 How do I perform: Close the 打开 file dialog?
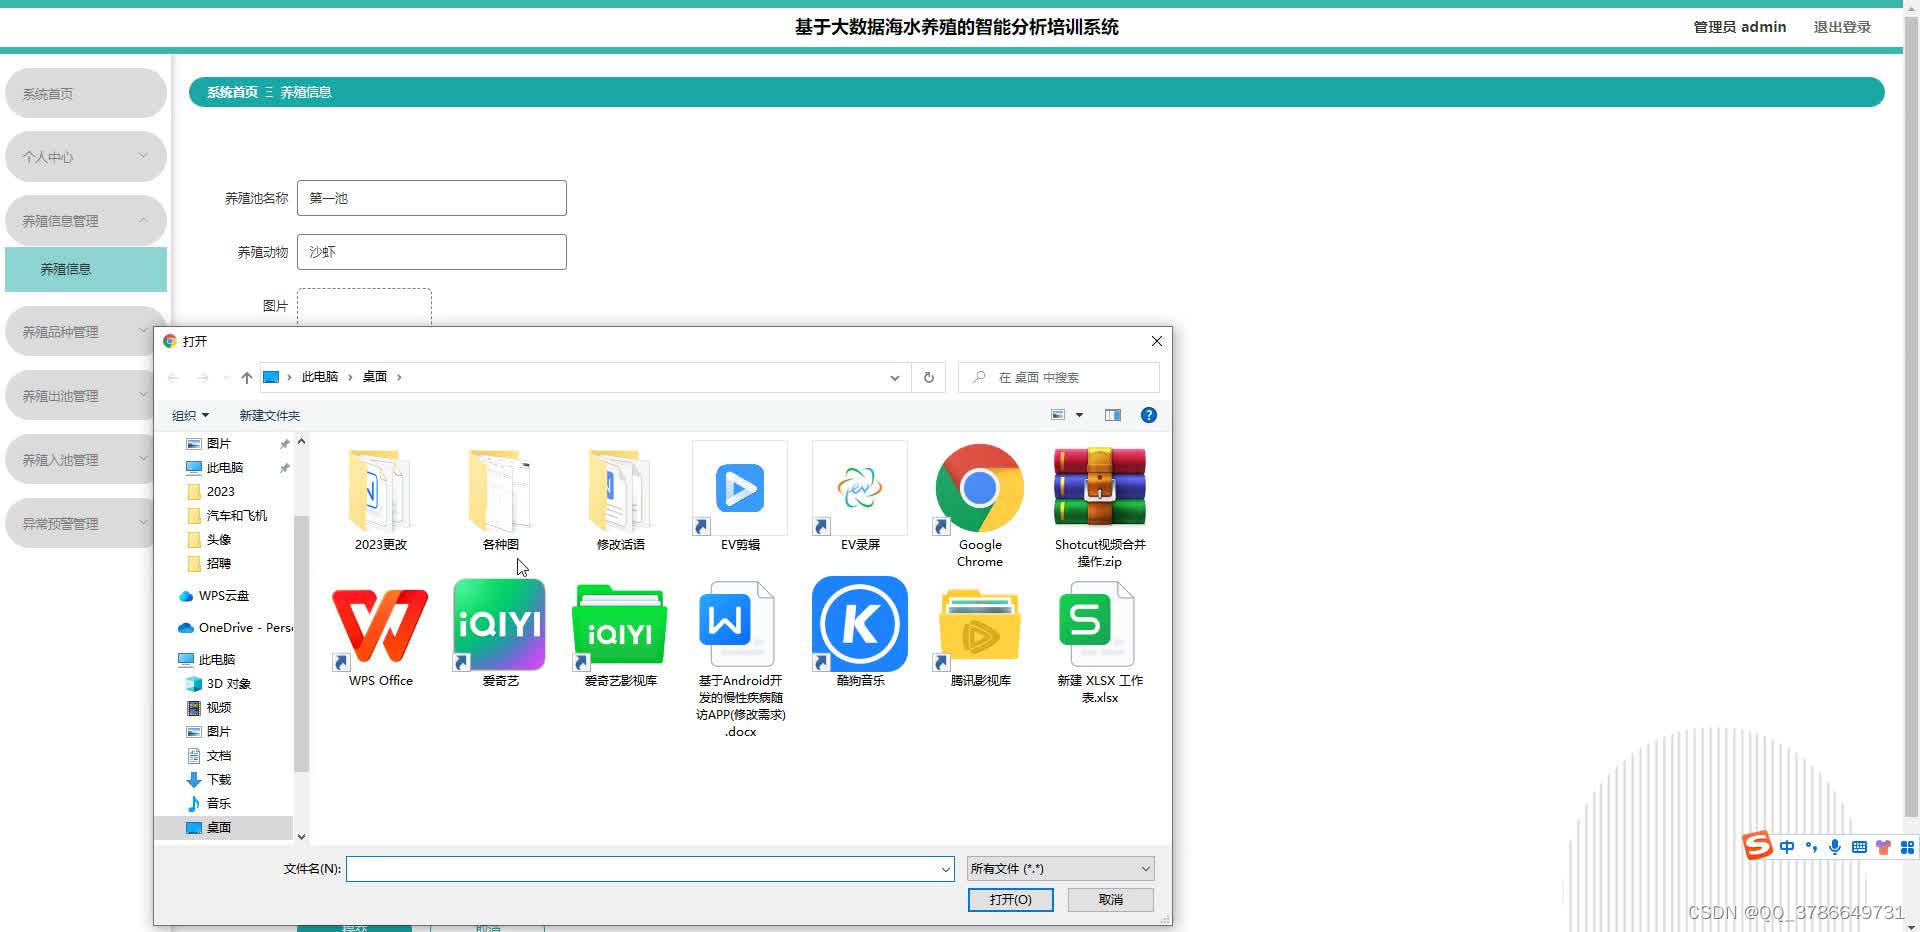(x=1157, y=341)
